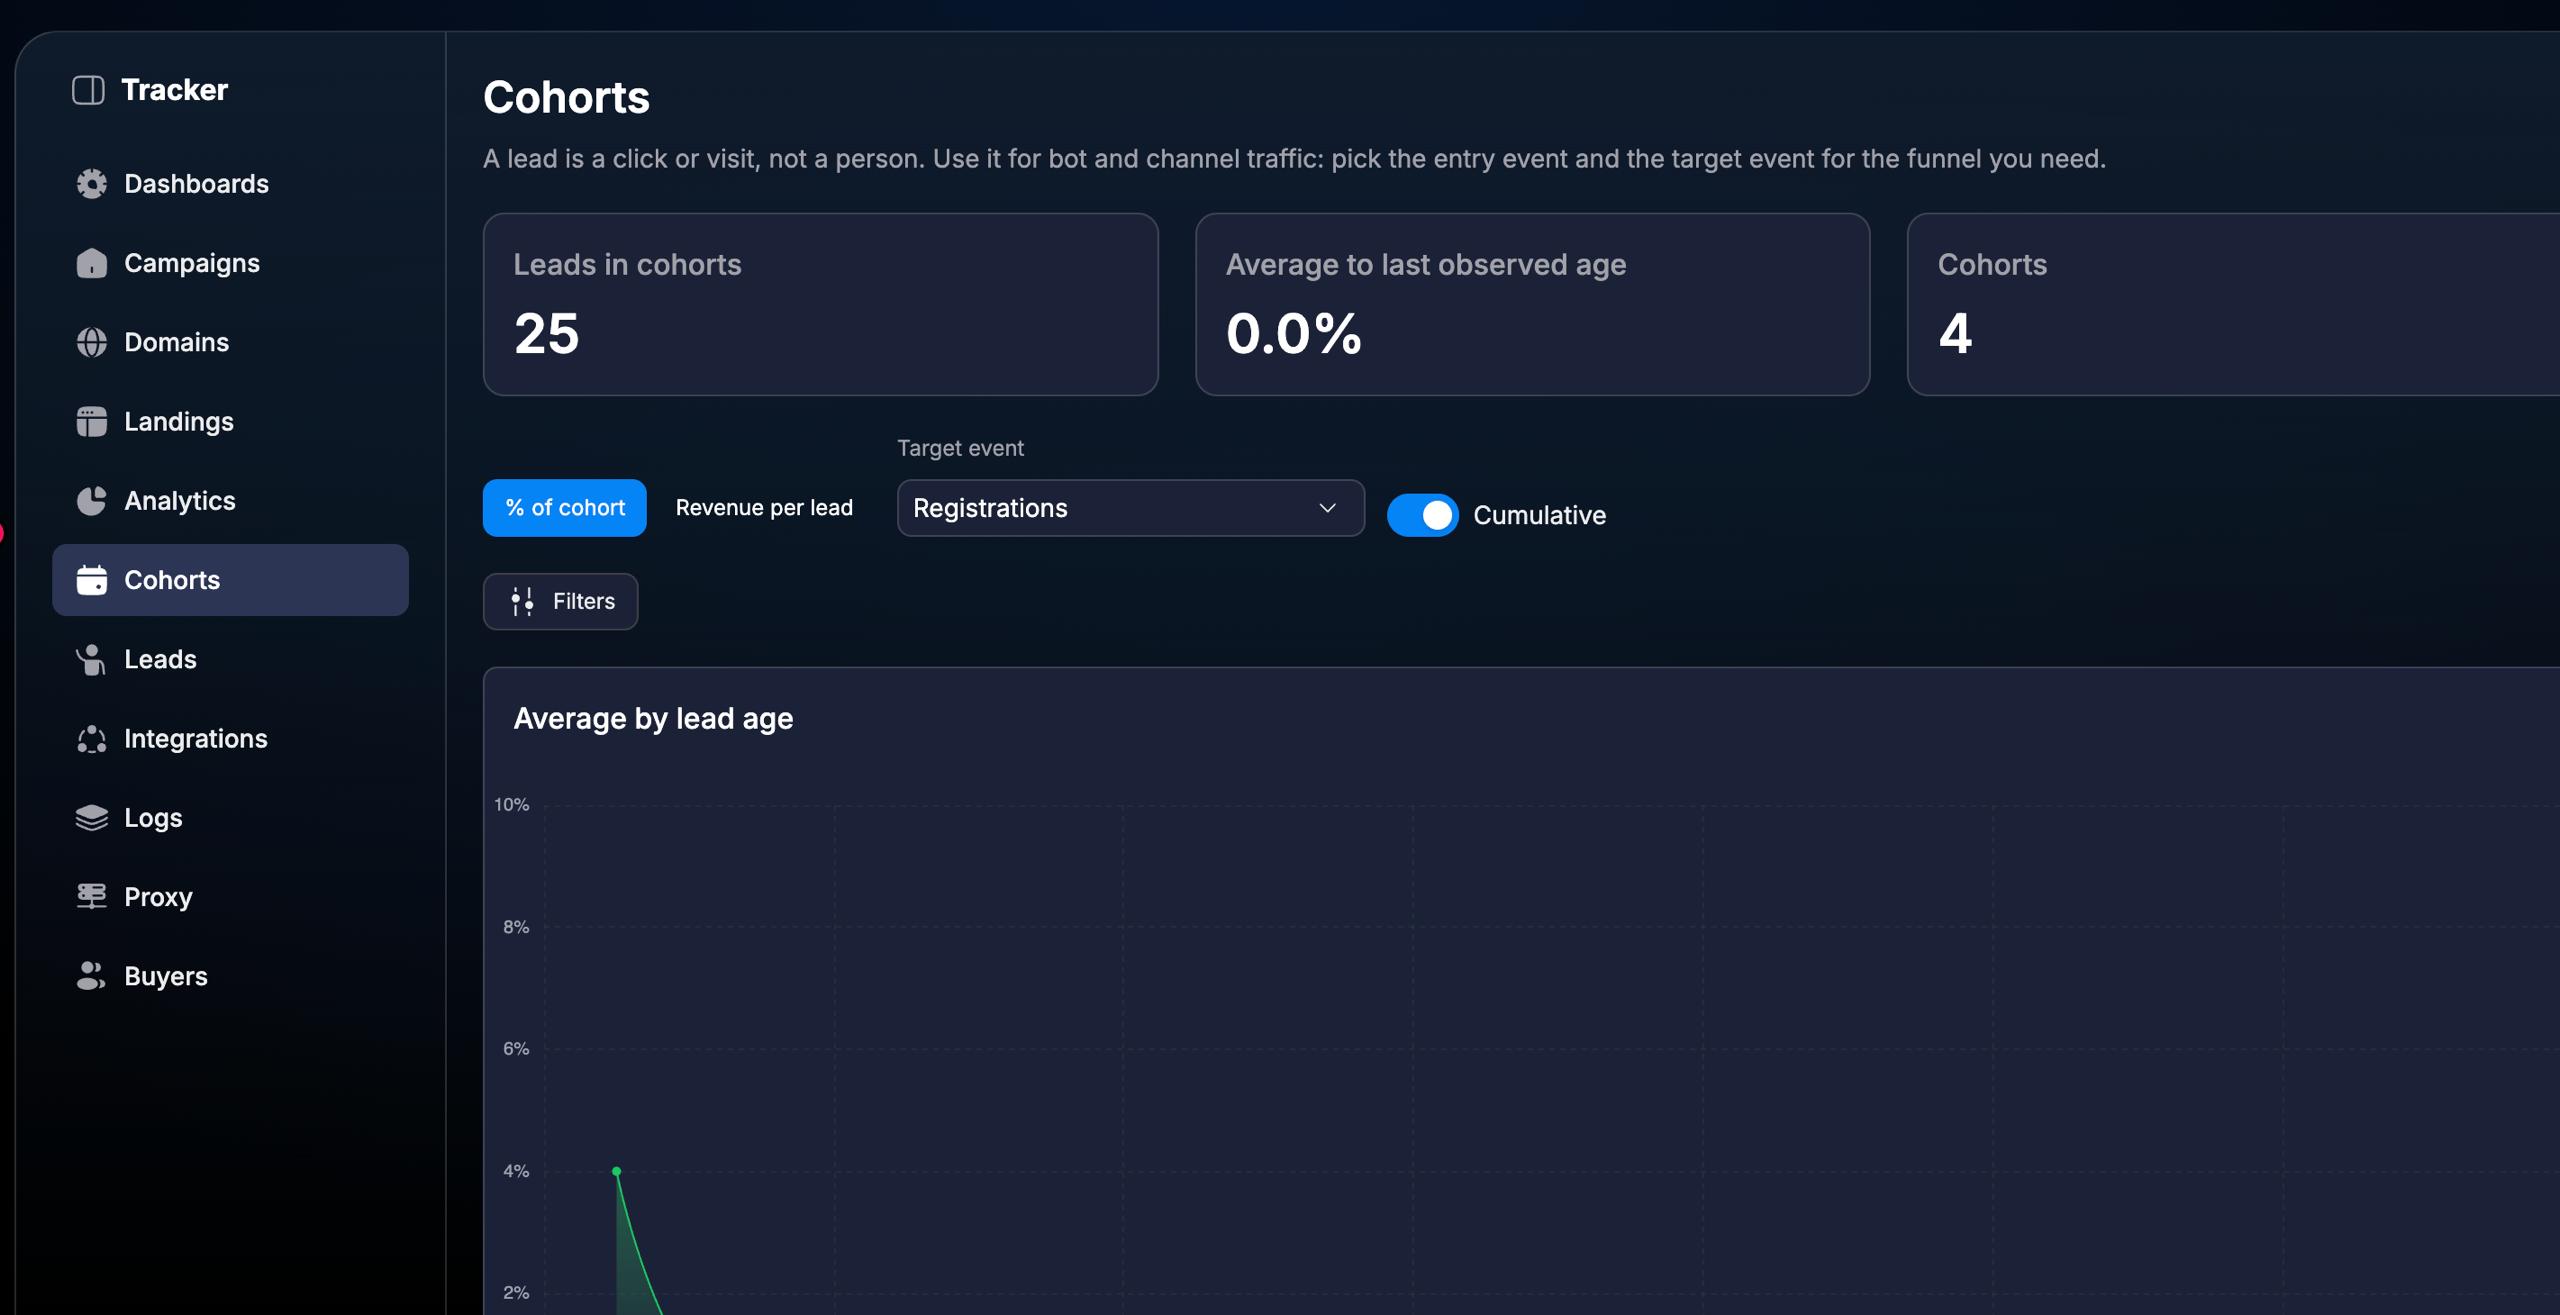
Task: Click the chevron arrow in the Registrations selector
Action: [1327, 508]
